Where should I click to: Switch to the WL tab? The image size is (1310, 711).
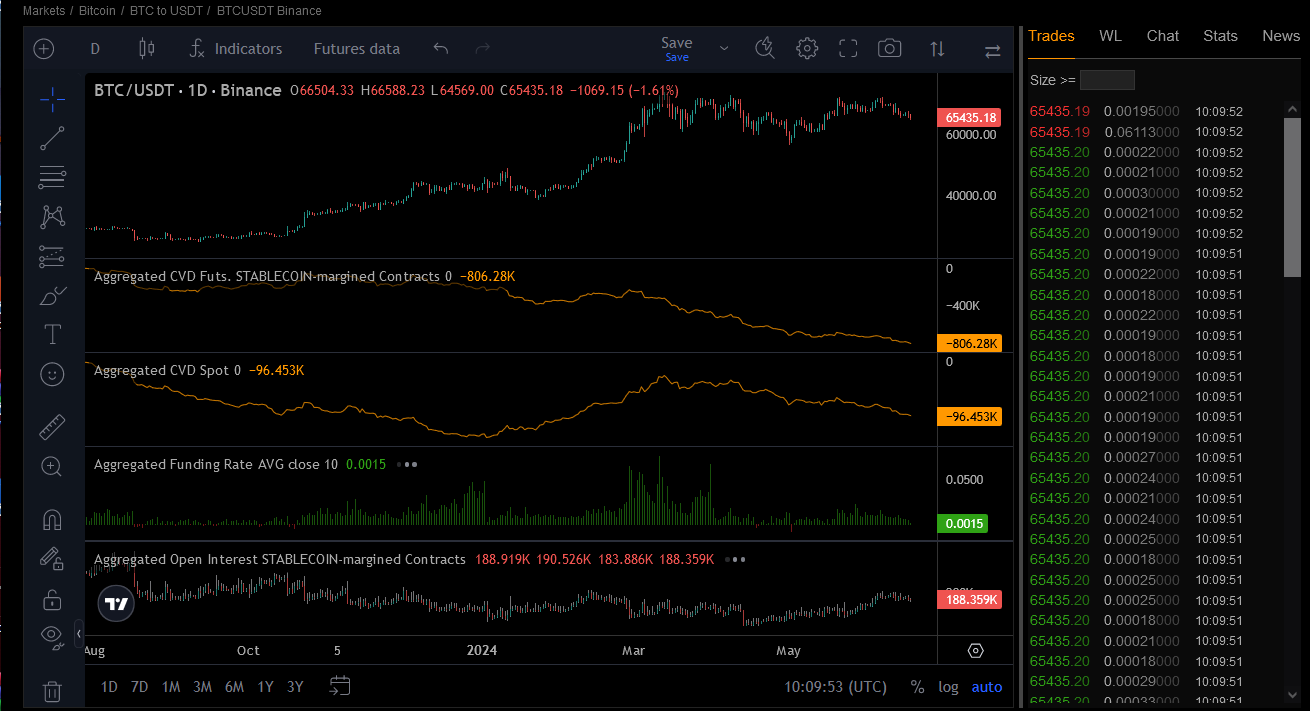[1110, 36]
